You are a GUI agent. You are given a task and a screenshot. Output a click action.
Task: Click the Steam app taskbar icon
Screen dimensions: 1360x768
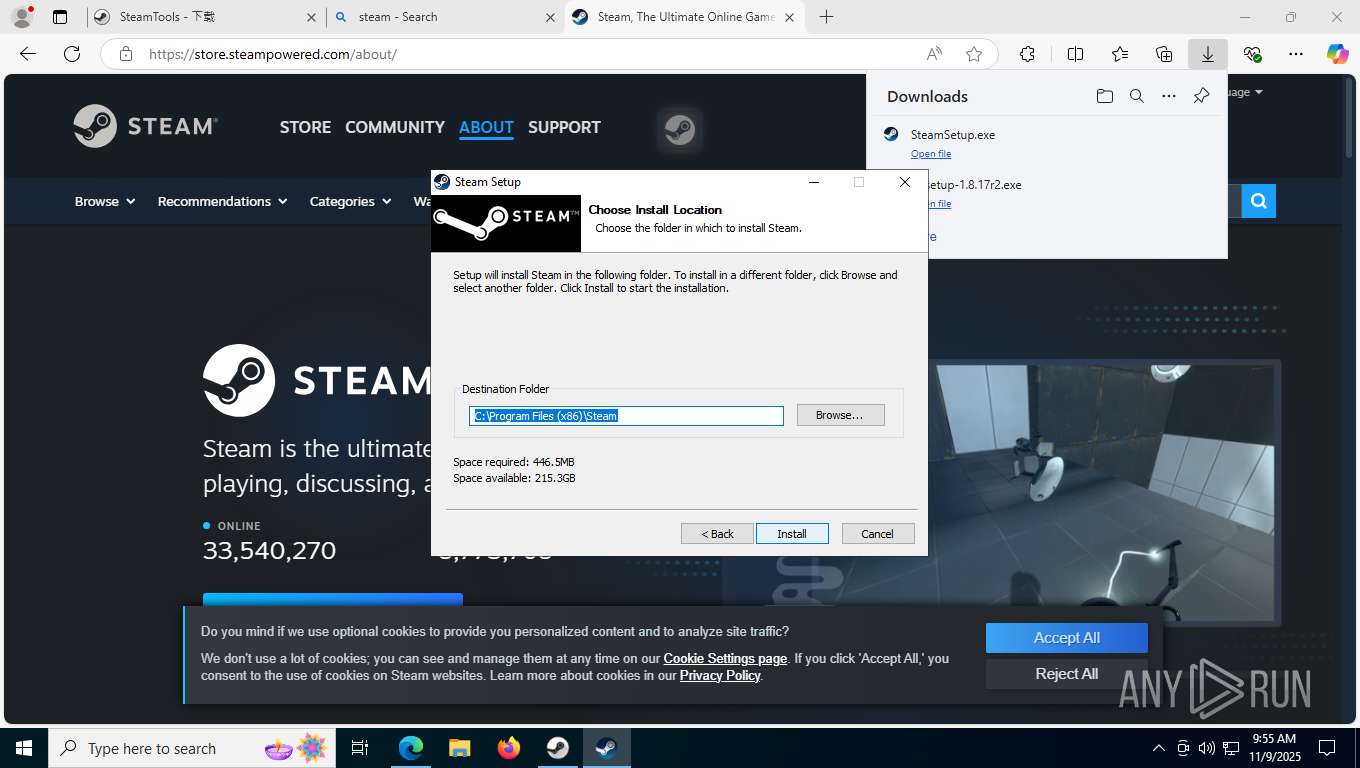tap(558, 748)
